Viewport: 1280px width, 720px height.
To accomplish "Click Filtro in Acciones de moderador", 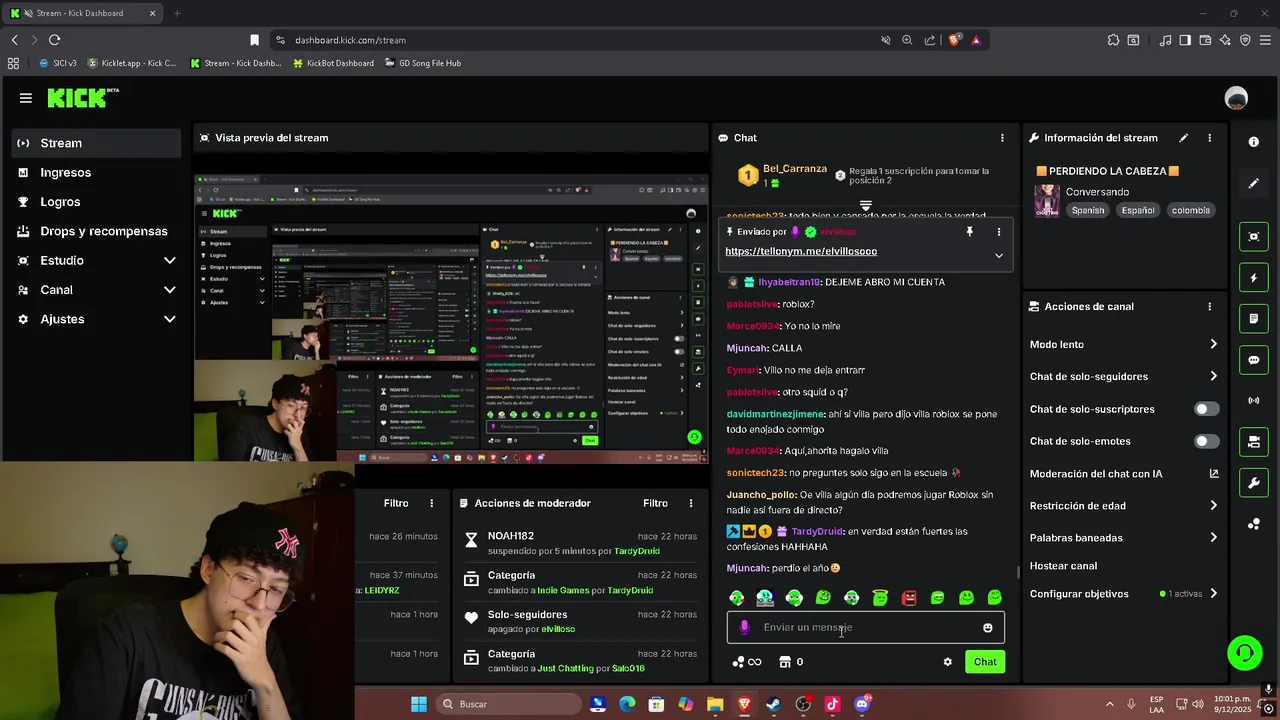I will pos(655,504).
